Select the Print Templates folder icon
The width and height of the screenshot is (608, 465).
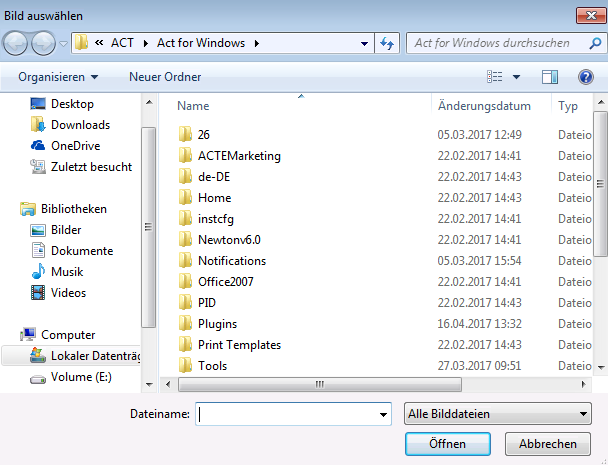(185, 344)
